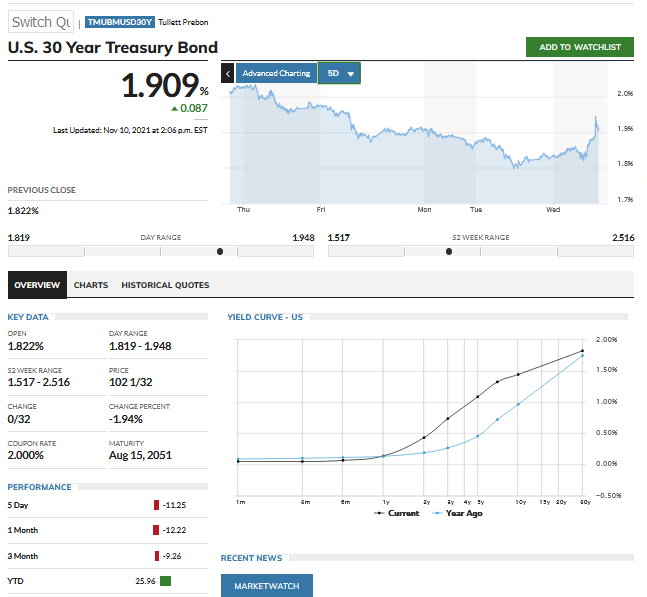Collapse chart with left chevron icon
Viewport: 647px width, 597px height.
tap(227, 73)
